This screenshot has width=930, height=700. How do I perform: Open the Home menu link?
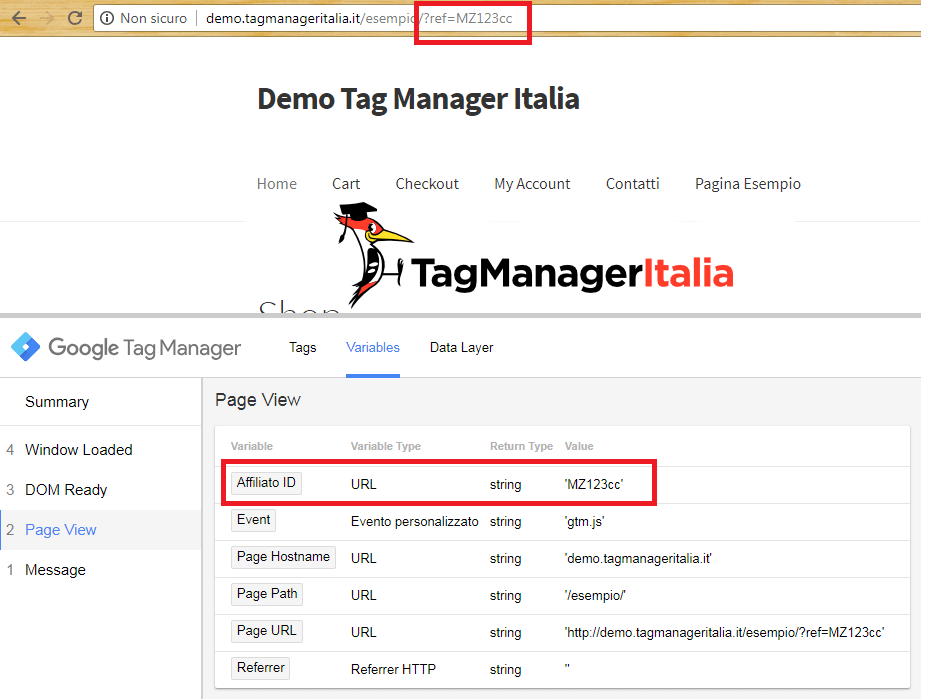pyautogui.click(x=276, y=184)
